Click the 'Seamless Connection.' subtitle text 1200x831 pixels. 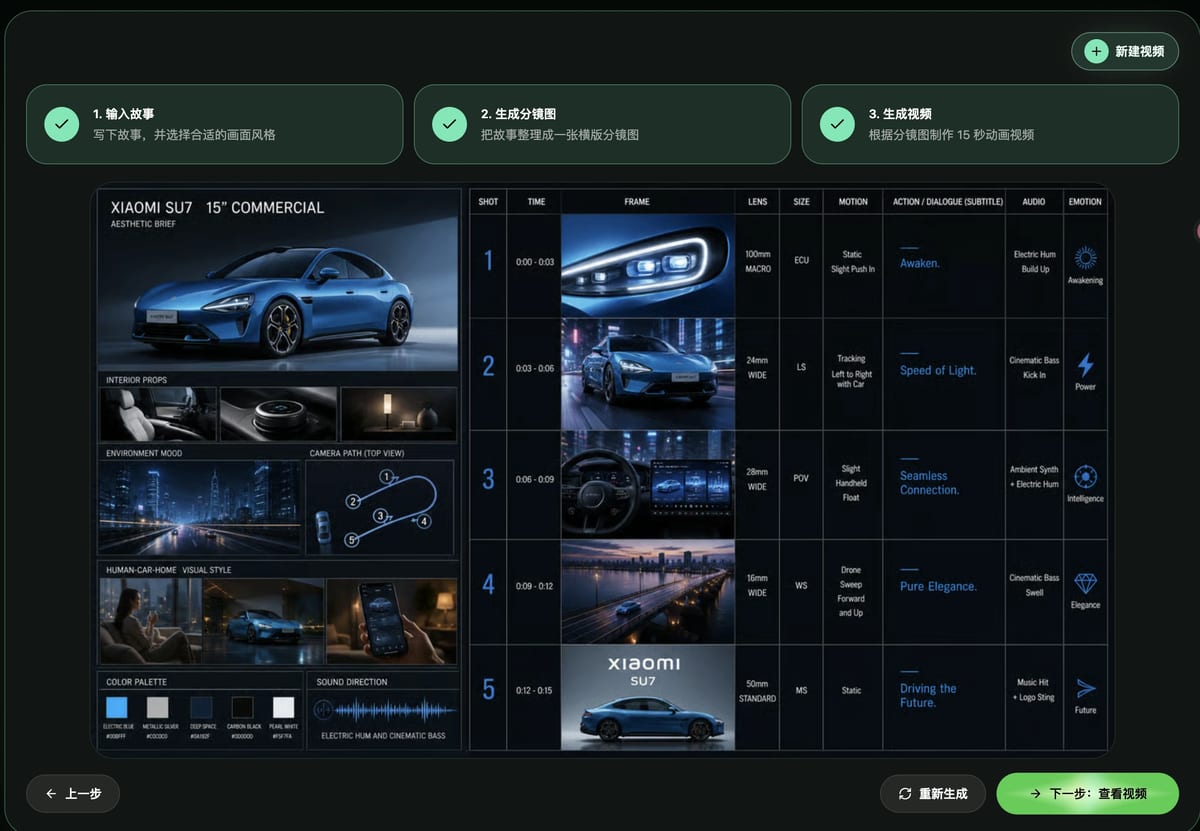click(930, 483)
